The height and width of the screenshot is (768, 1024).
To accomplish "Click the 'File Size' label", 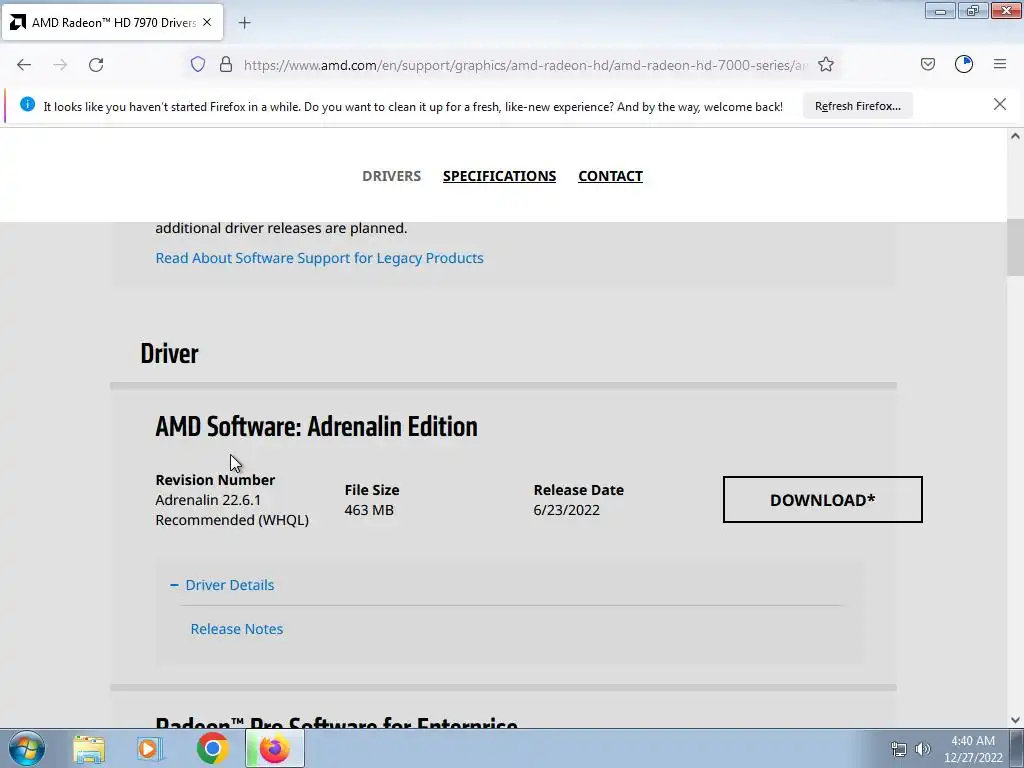I will tap(372, 490).
